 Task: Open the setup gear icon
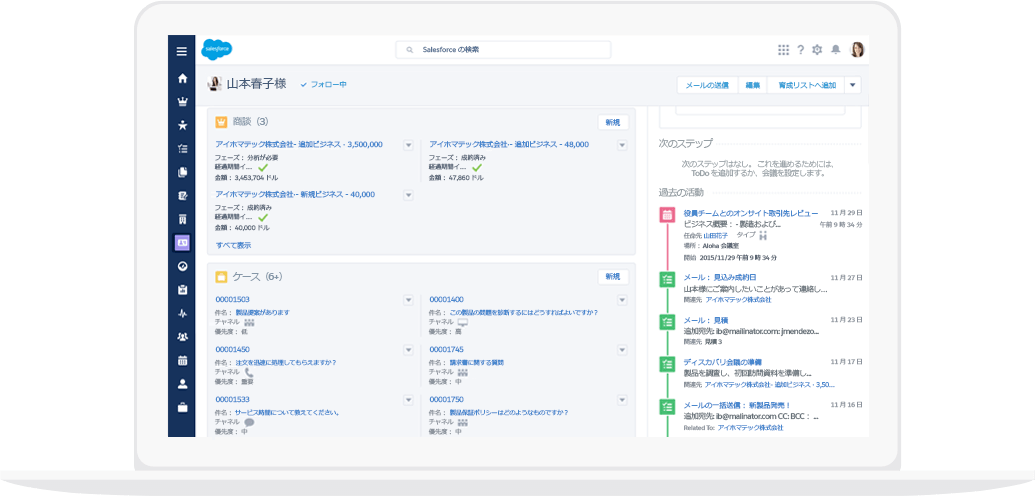(x=817, y=50)
